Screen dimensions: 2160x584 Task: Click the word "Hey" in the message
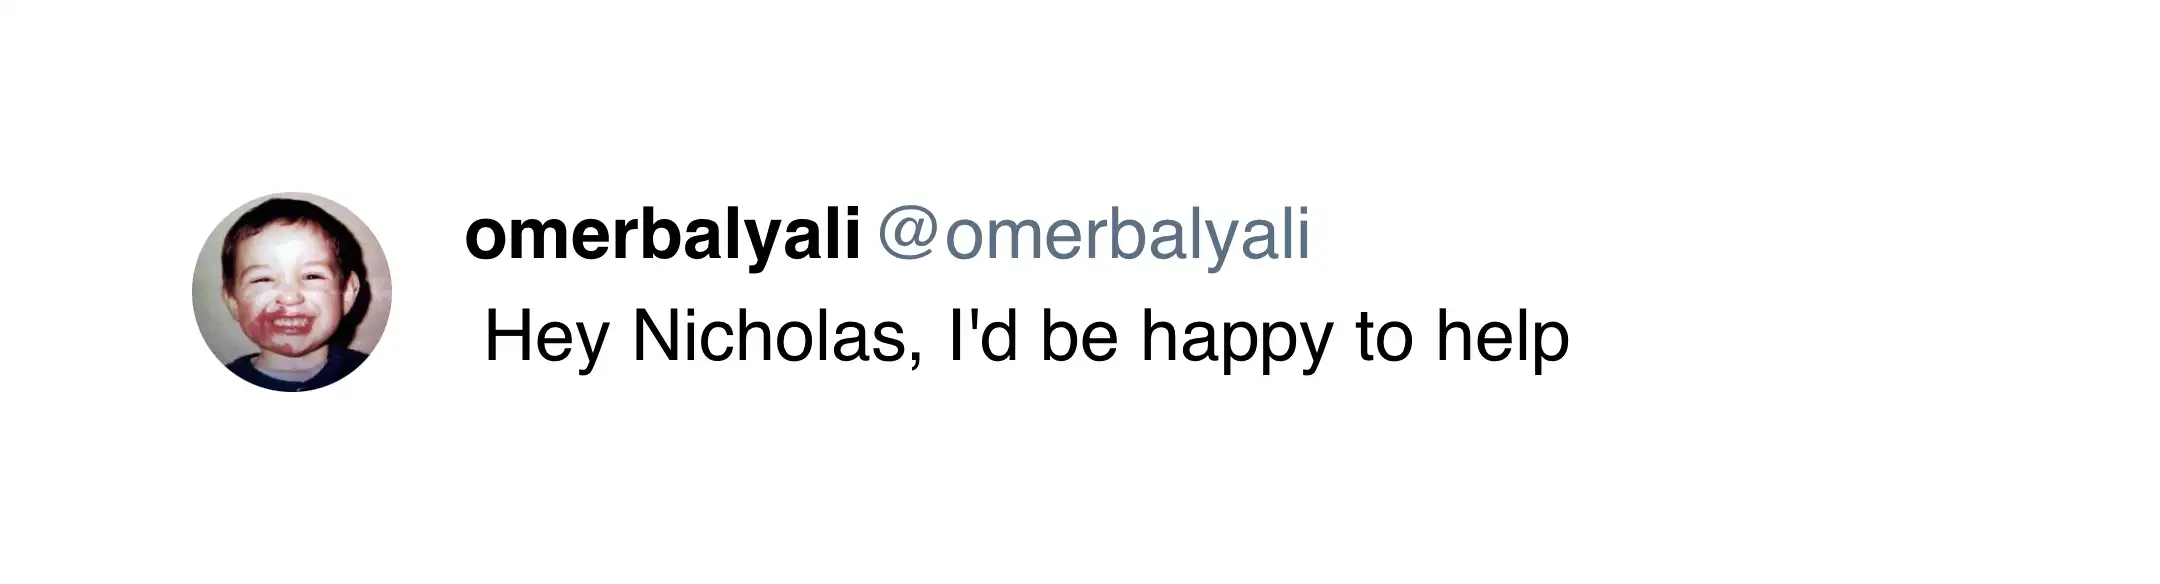546,337
